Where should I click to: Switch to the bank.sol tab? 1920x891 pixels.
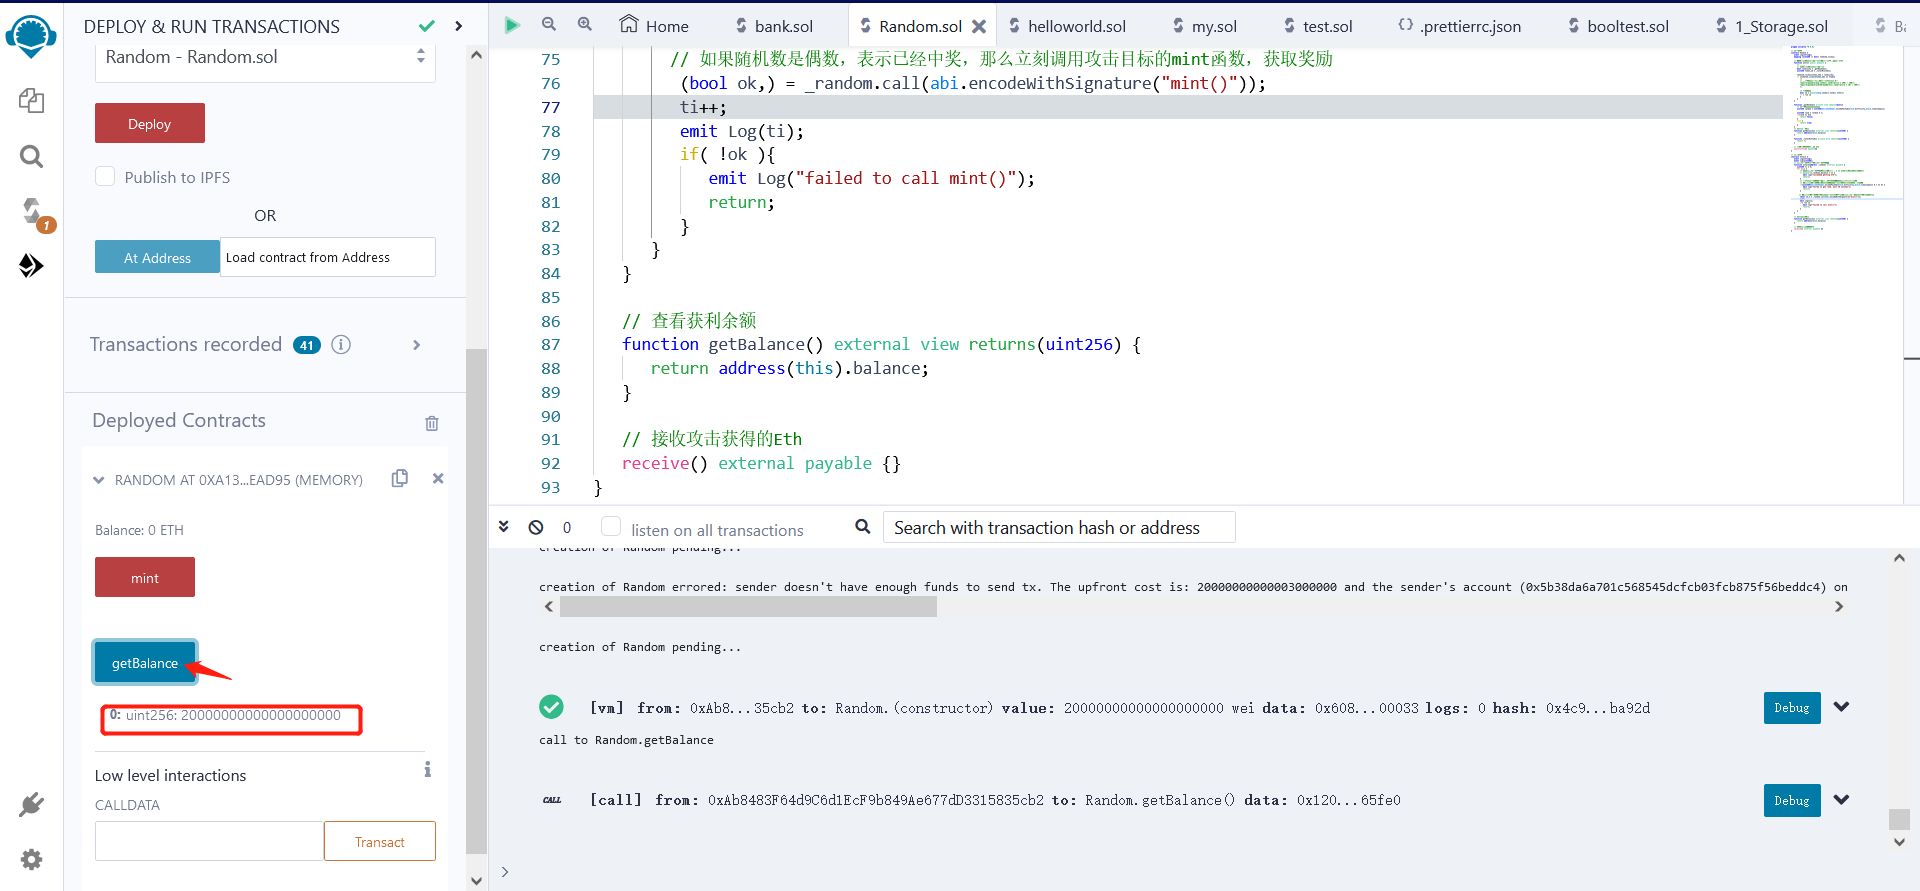click(774, 26)
